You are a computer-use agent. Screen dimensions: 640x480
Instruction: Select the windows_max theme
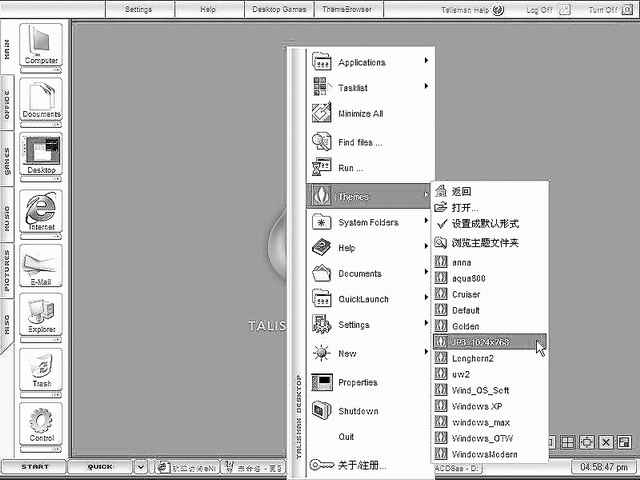point(490,422)
